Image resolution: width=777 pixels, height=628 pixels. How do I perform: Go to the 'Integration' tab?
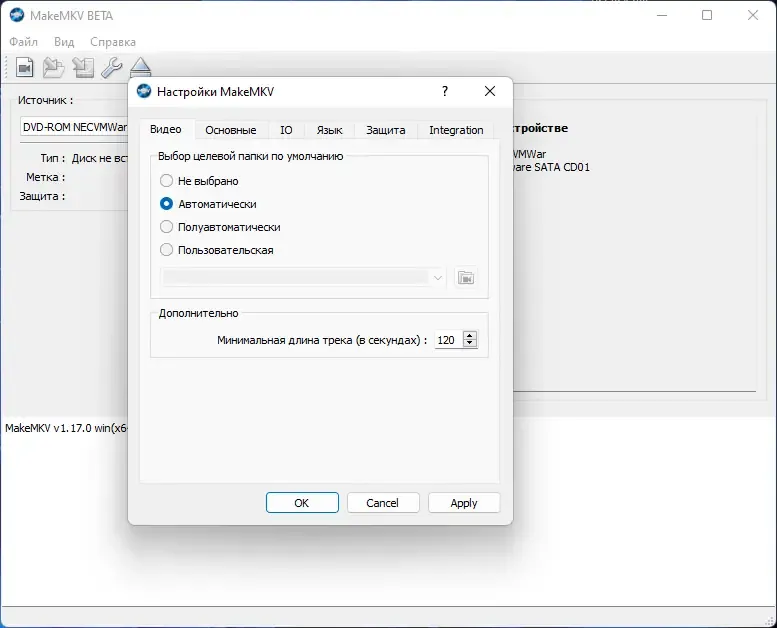coord(456,130)
